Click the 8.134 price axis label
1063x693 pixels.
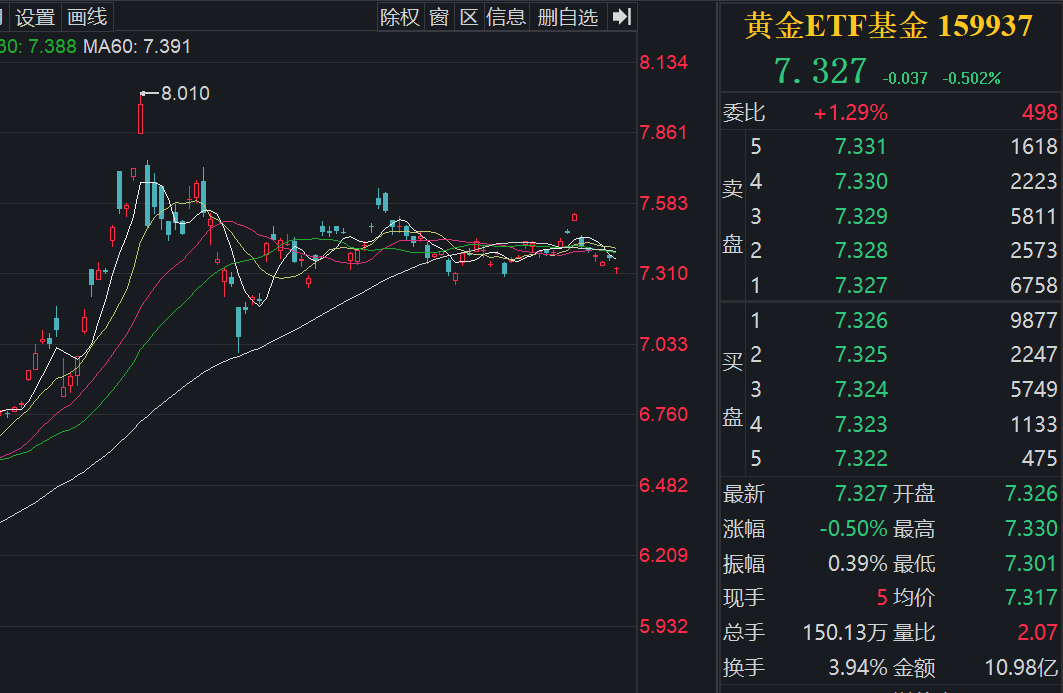(664, 62)
